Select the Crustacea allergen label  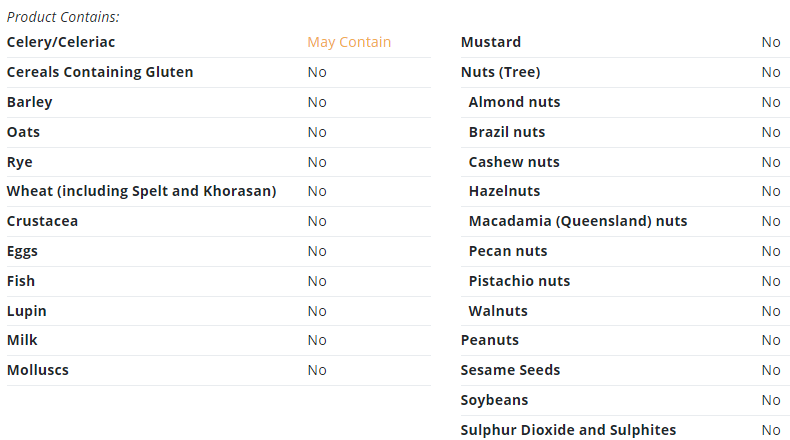(x=42, y=221)
